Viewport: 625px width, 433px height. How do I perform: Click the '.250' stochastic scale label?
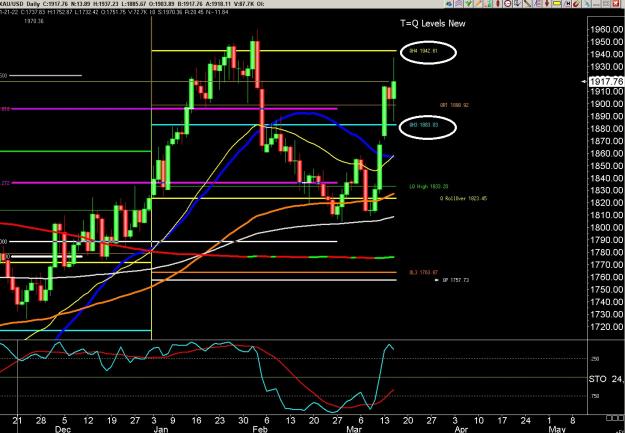[x=594, y=359]
